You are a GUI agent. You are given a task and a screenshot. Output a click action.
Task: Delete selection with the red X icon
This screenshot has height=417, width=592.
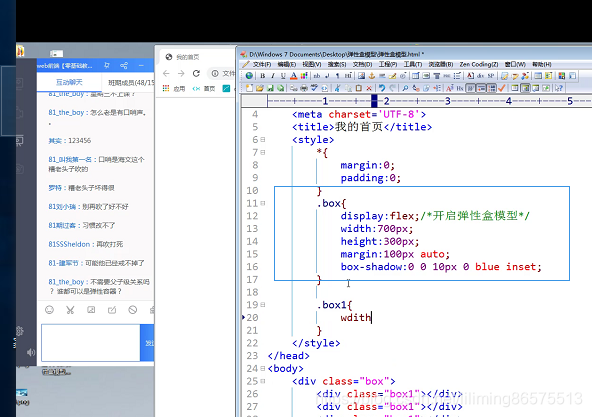(369, 88)
